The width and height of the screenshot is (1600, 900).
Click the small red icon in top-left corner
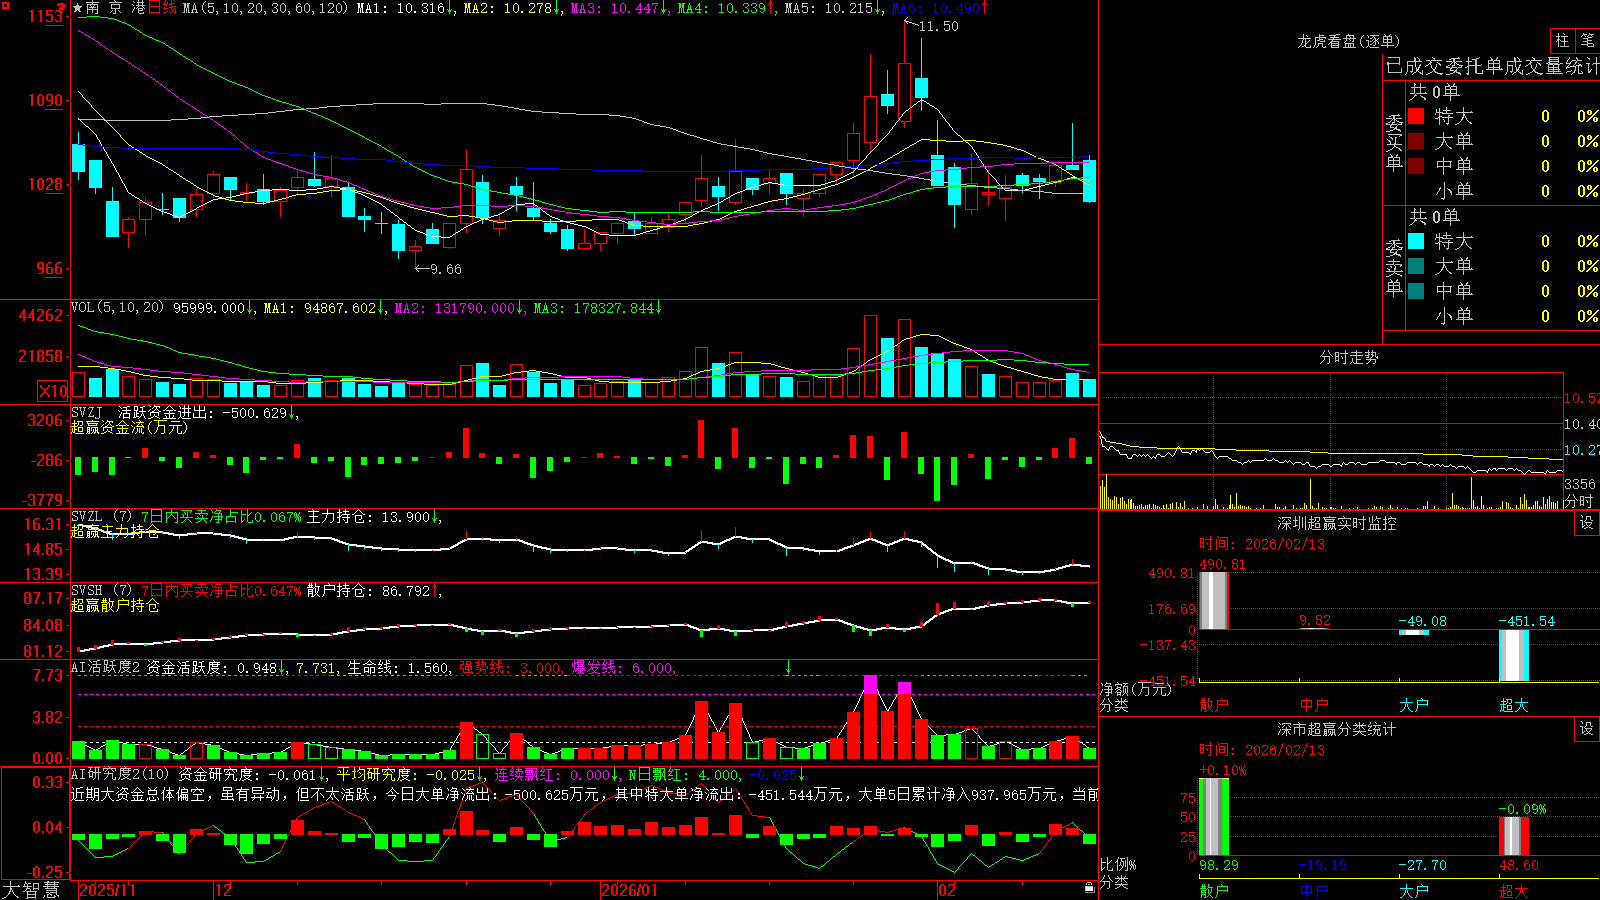[4, 5]
